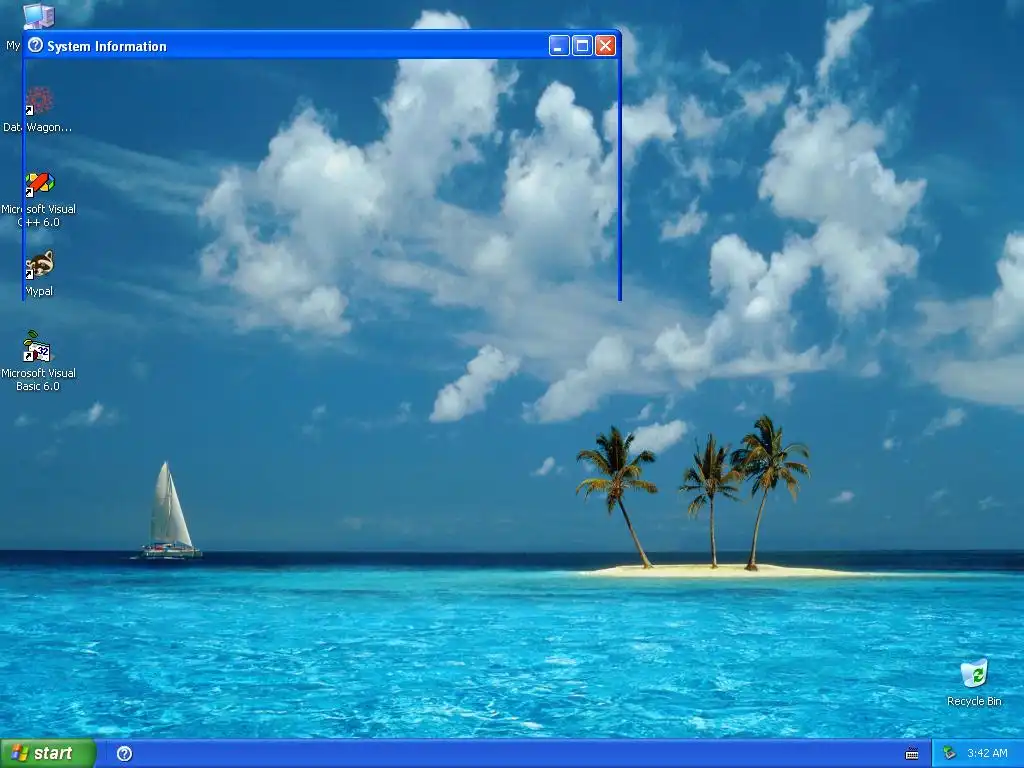
Task: Click System Information title bar icon
Action: click(35, 46)
